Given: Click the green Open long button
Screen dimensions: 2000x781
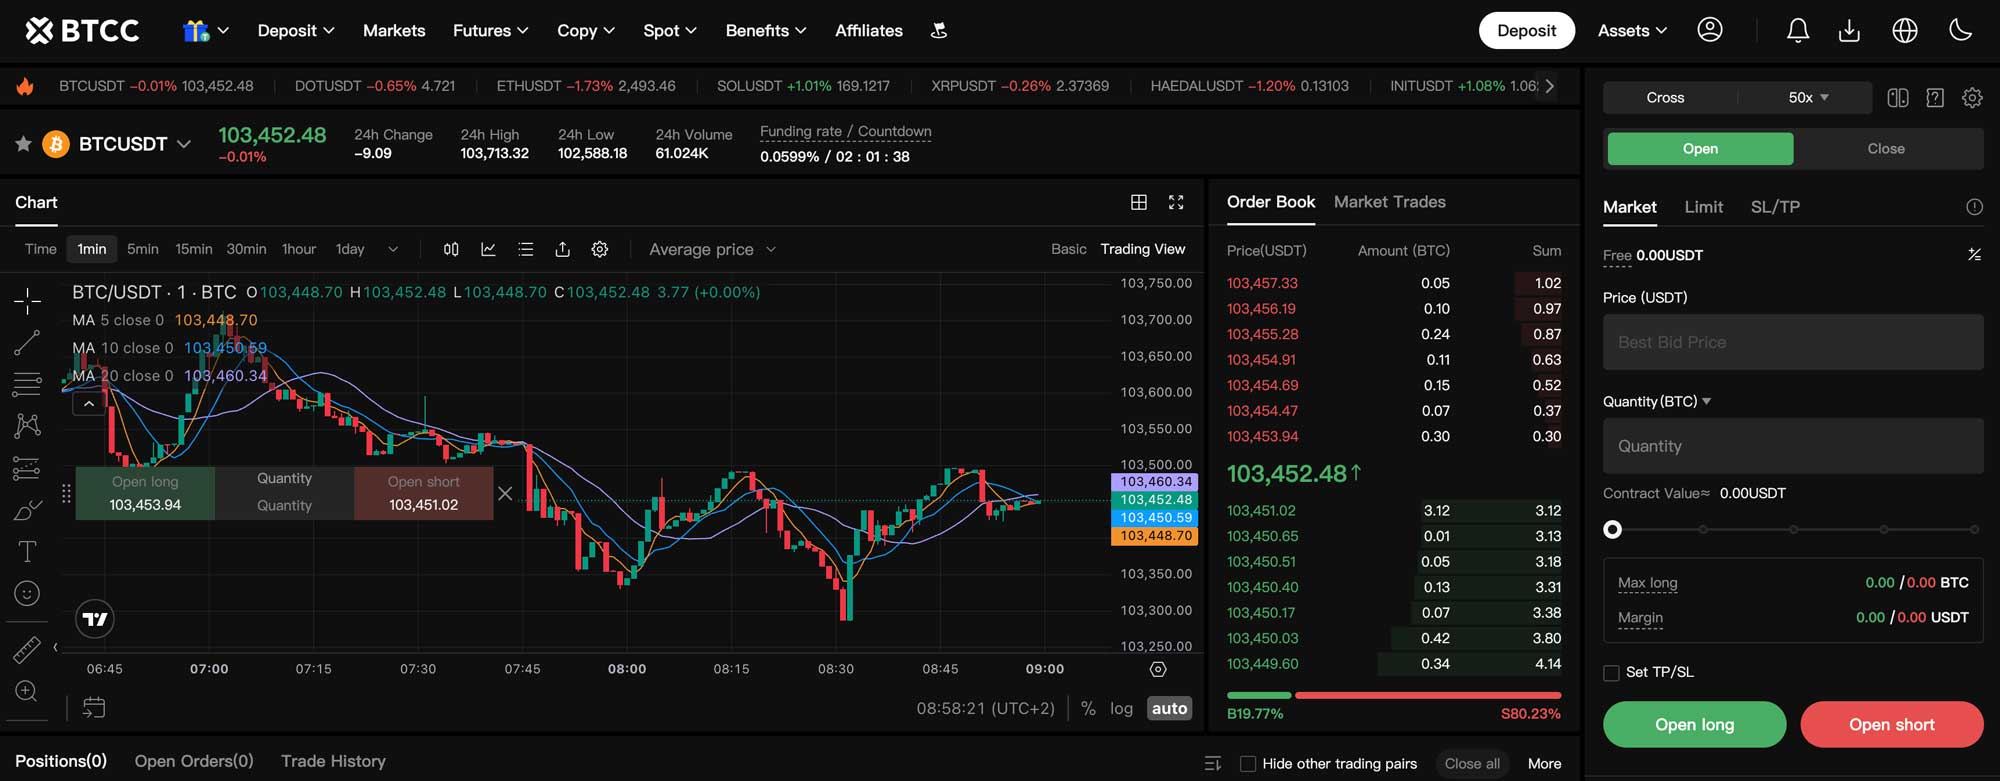Looking at the screenshot, I should click(1694, 724).
